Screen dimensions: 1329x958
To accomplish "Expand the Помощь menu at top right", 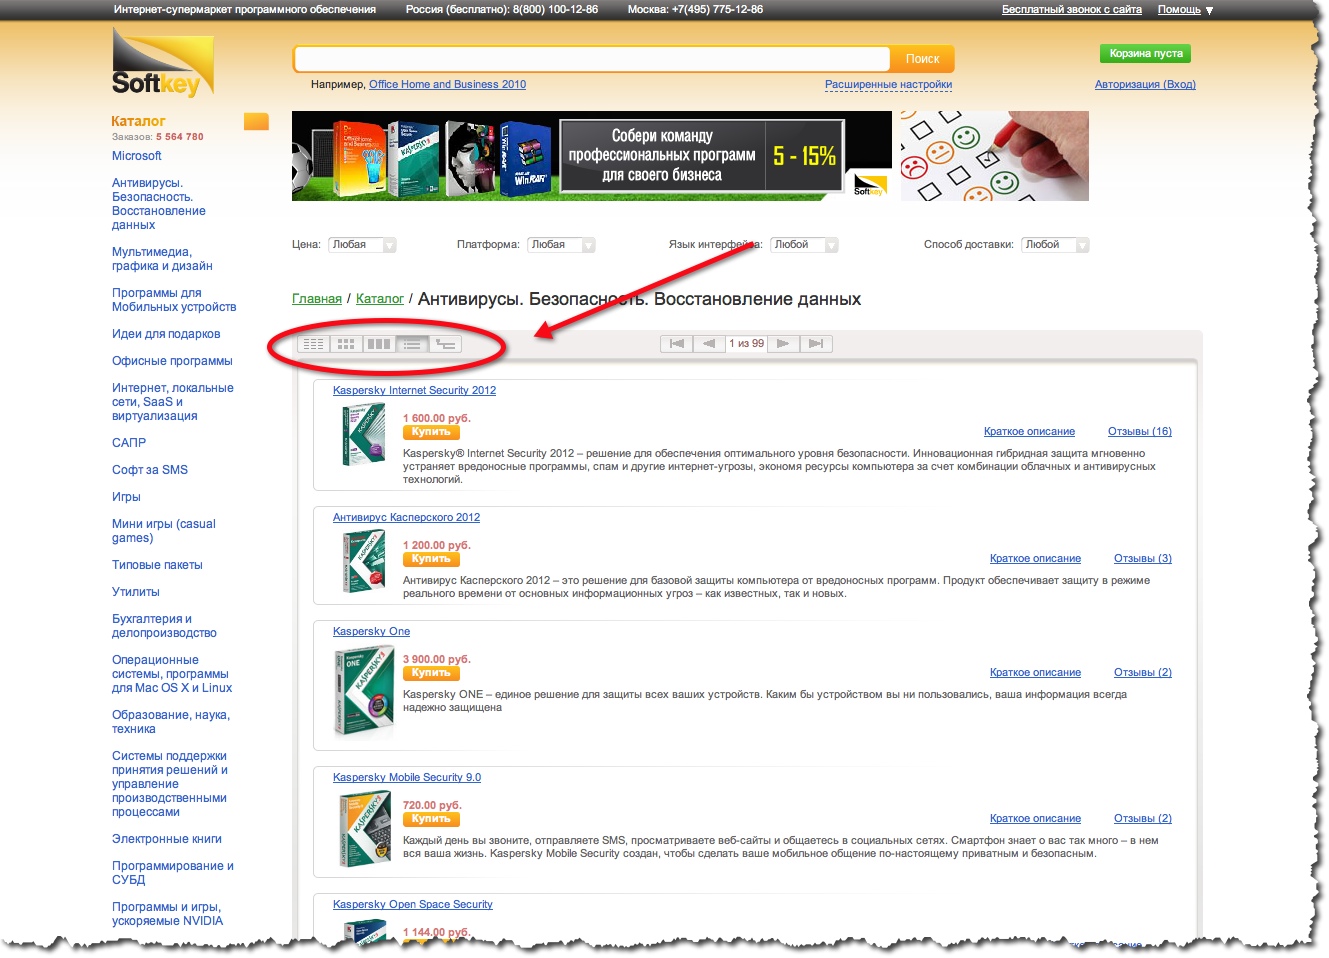I will coord(1185,10).
